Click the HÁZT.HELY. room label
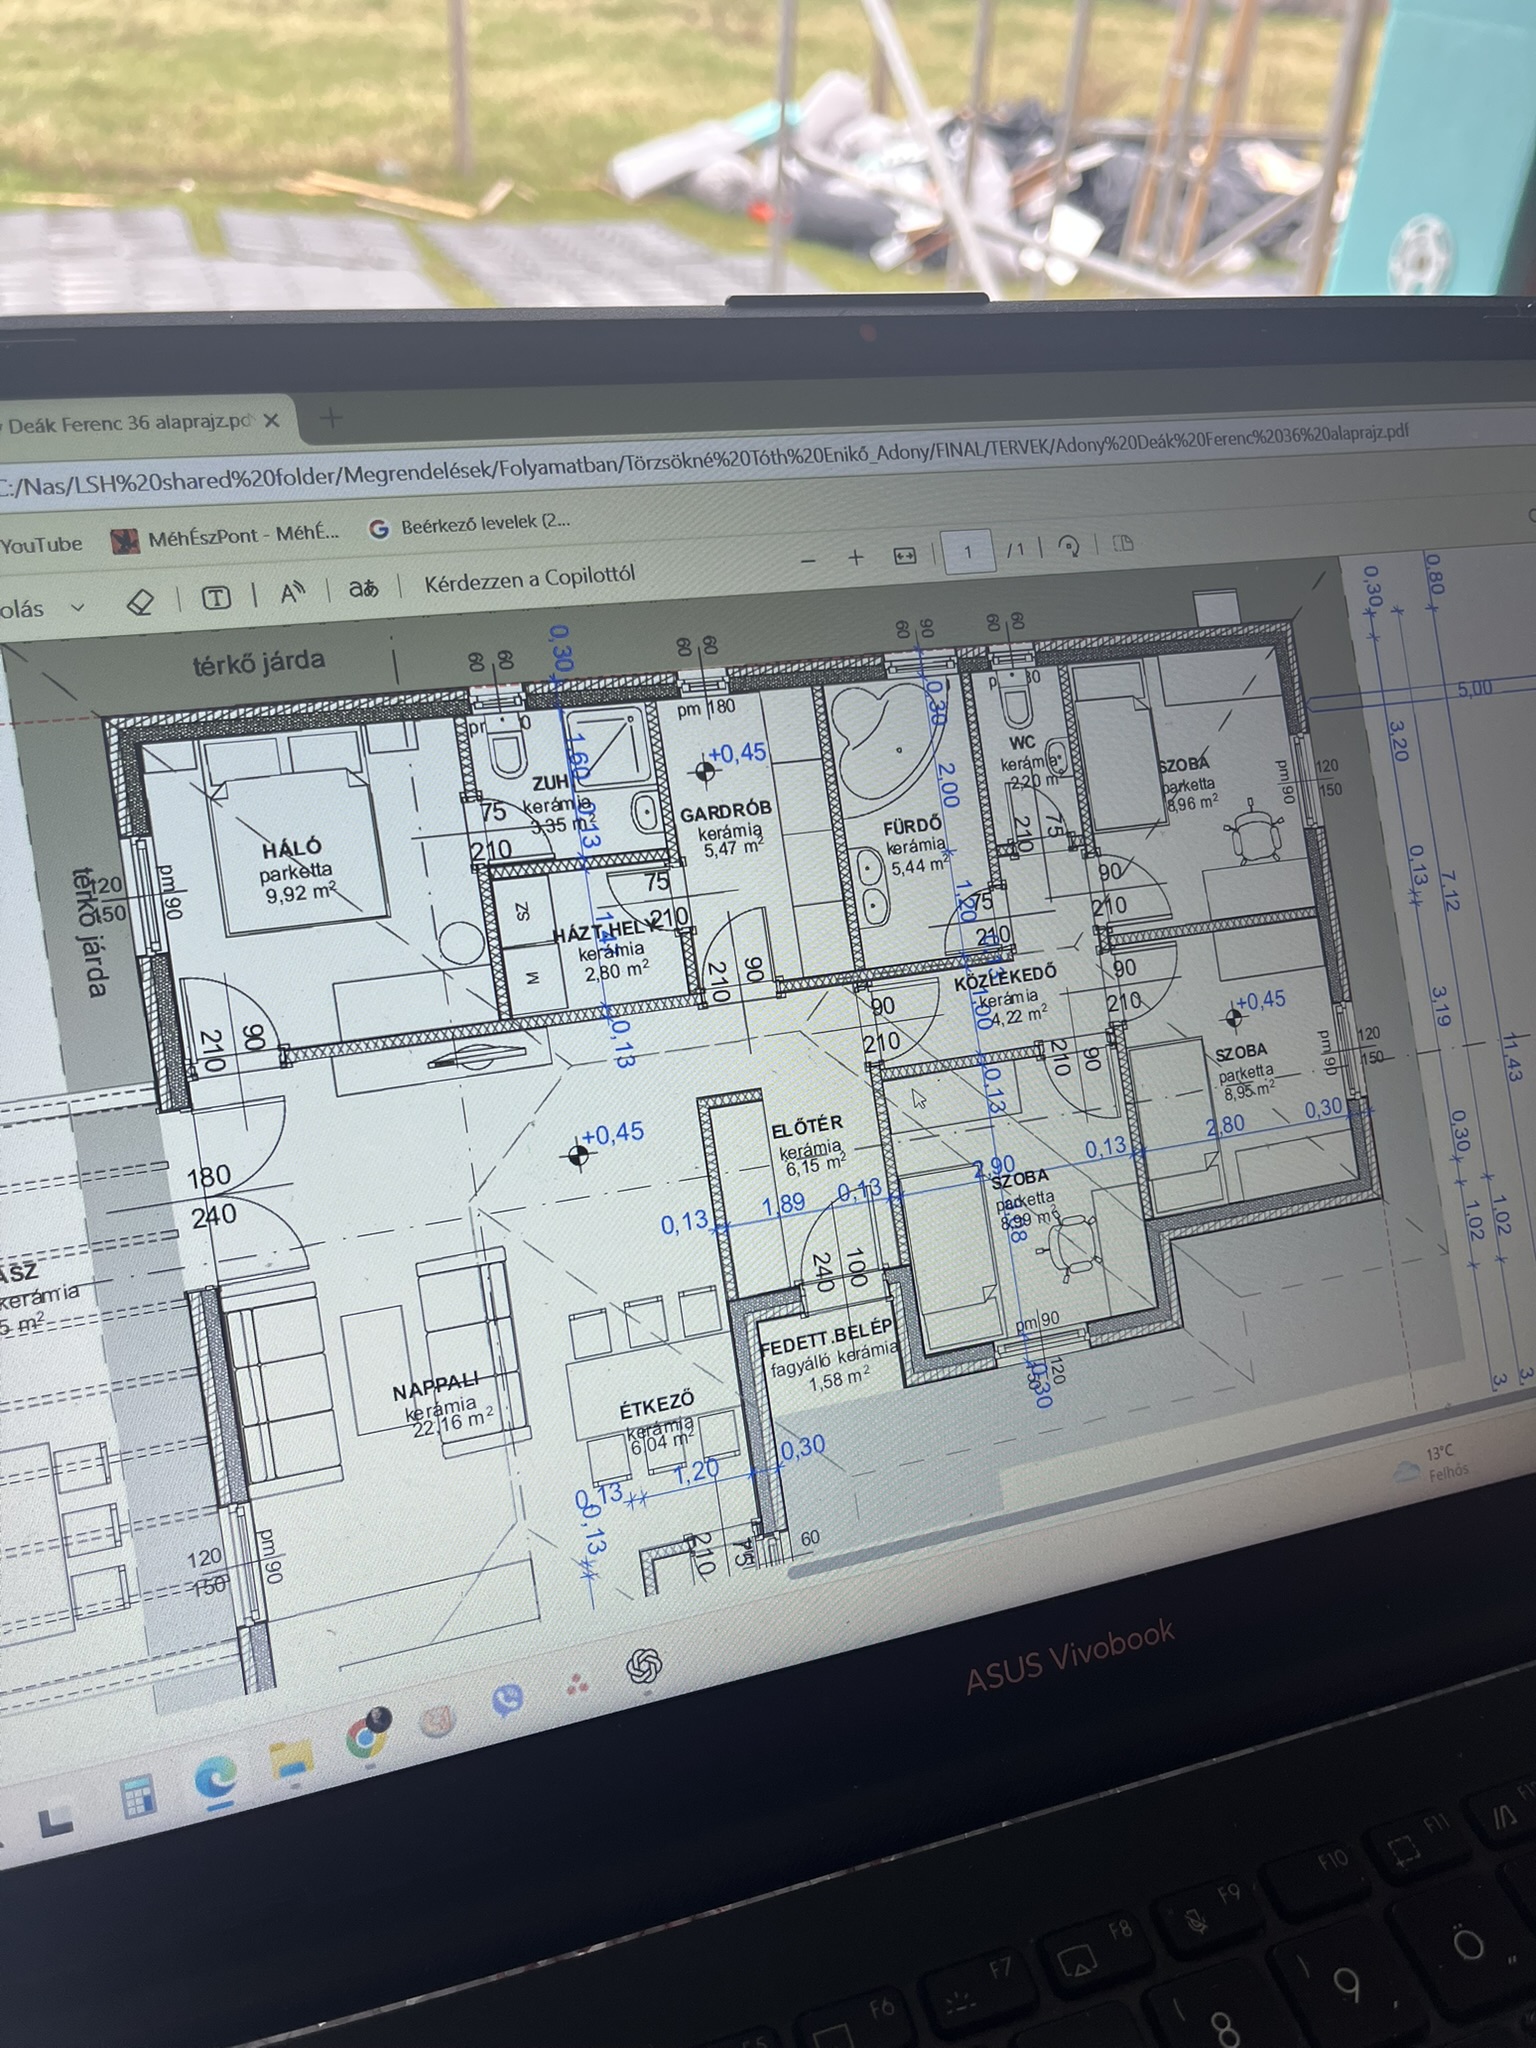Viewport: 1536px width, 2048px height. click(606, 933)
